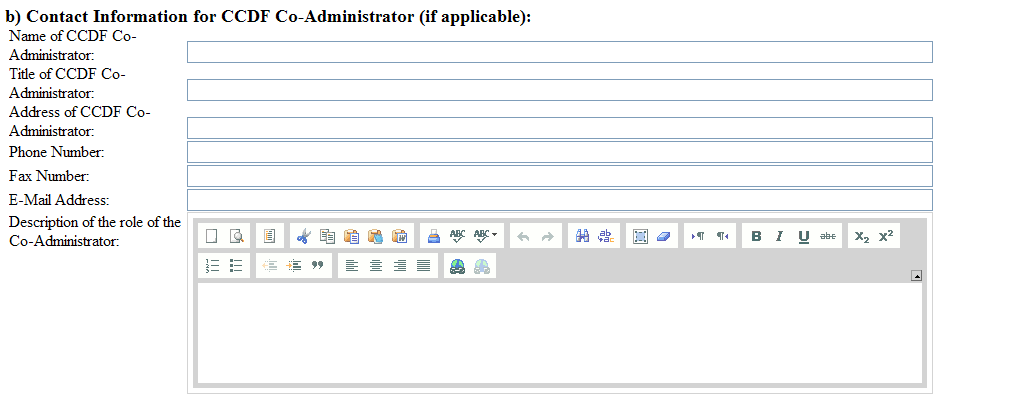Click the Undo arrow
Screen dimensions: 1028x399
[523, 237]
